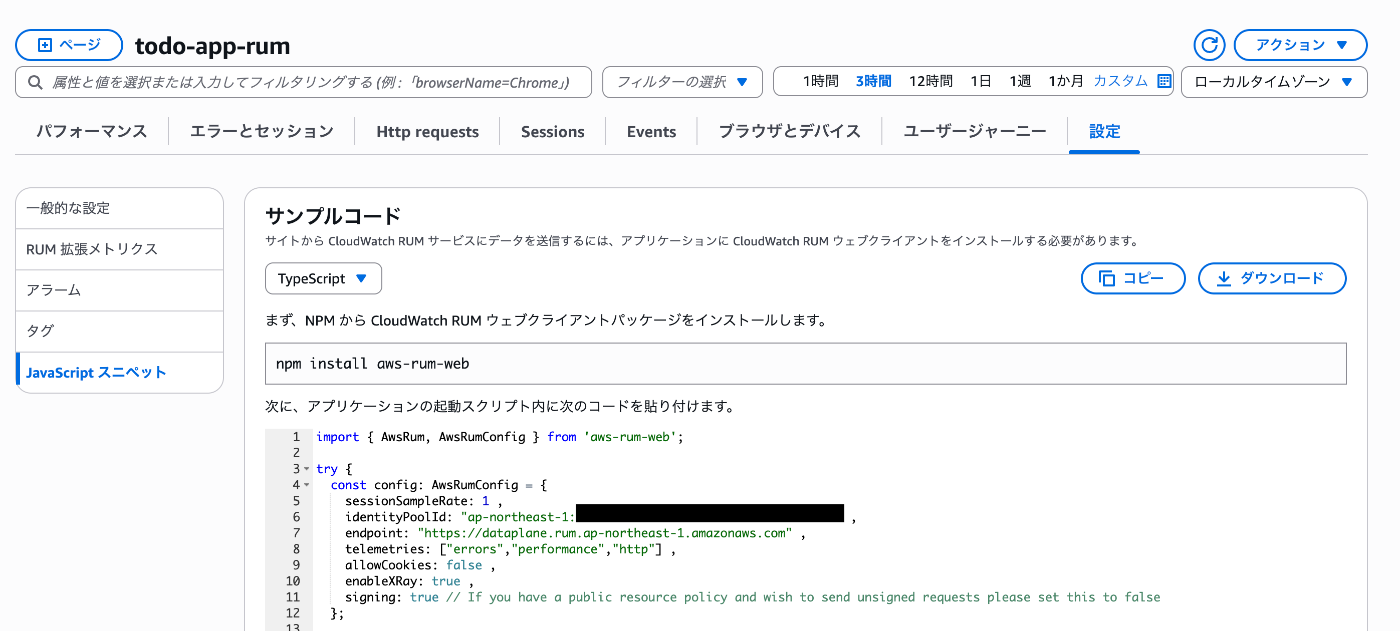Click the refresh icon button
This screenshot has height=631, width=1400.
tap(1210, 45)
